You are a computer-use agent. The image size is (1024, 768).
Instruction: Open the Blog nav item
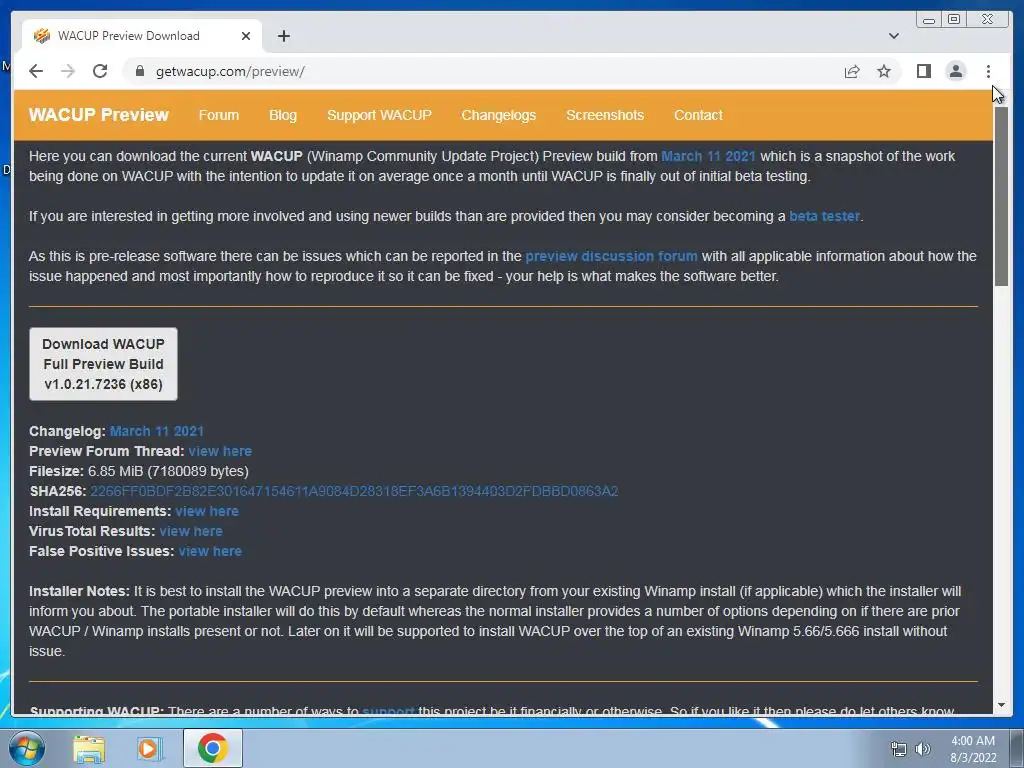[x=283, y=115]
